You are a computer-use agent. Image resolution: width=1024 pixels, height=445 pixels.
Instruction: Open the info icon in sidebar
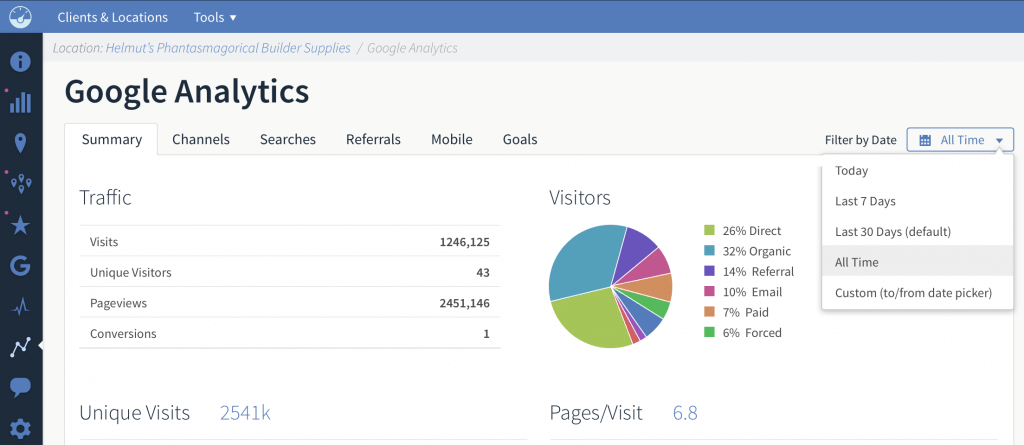click(x=20, y=62)
